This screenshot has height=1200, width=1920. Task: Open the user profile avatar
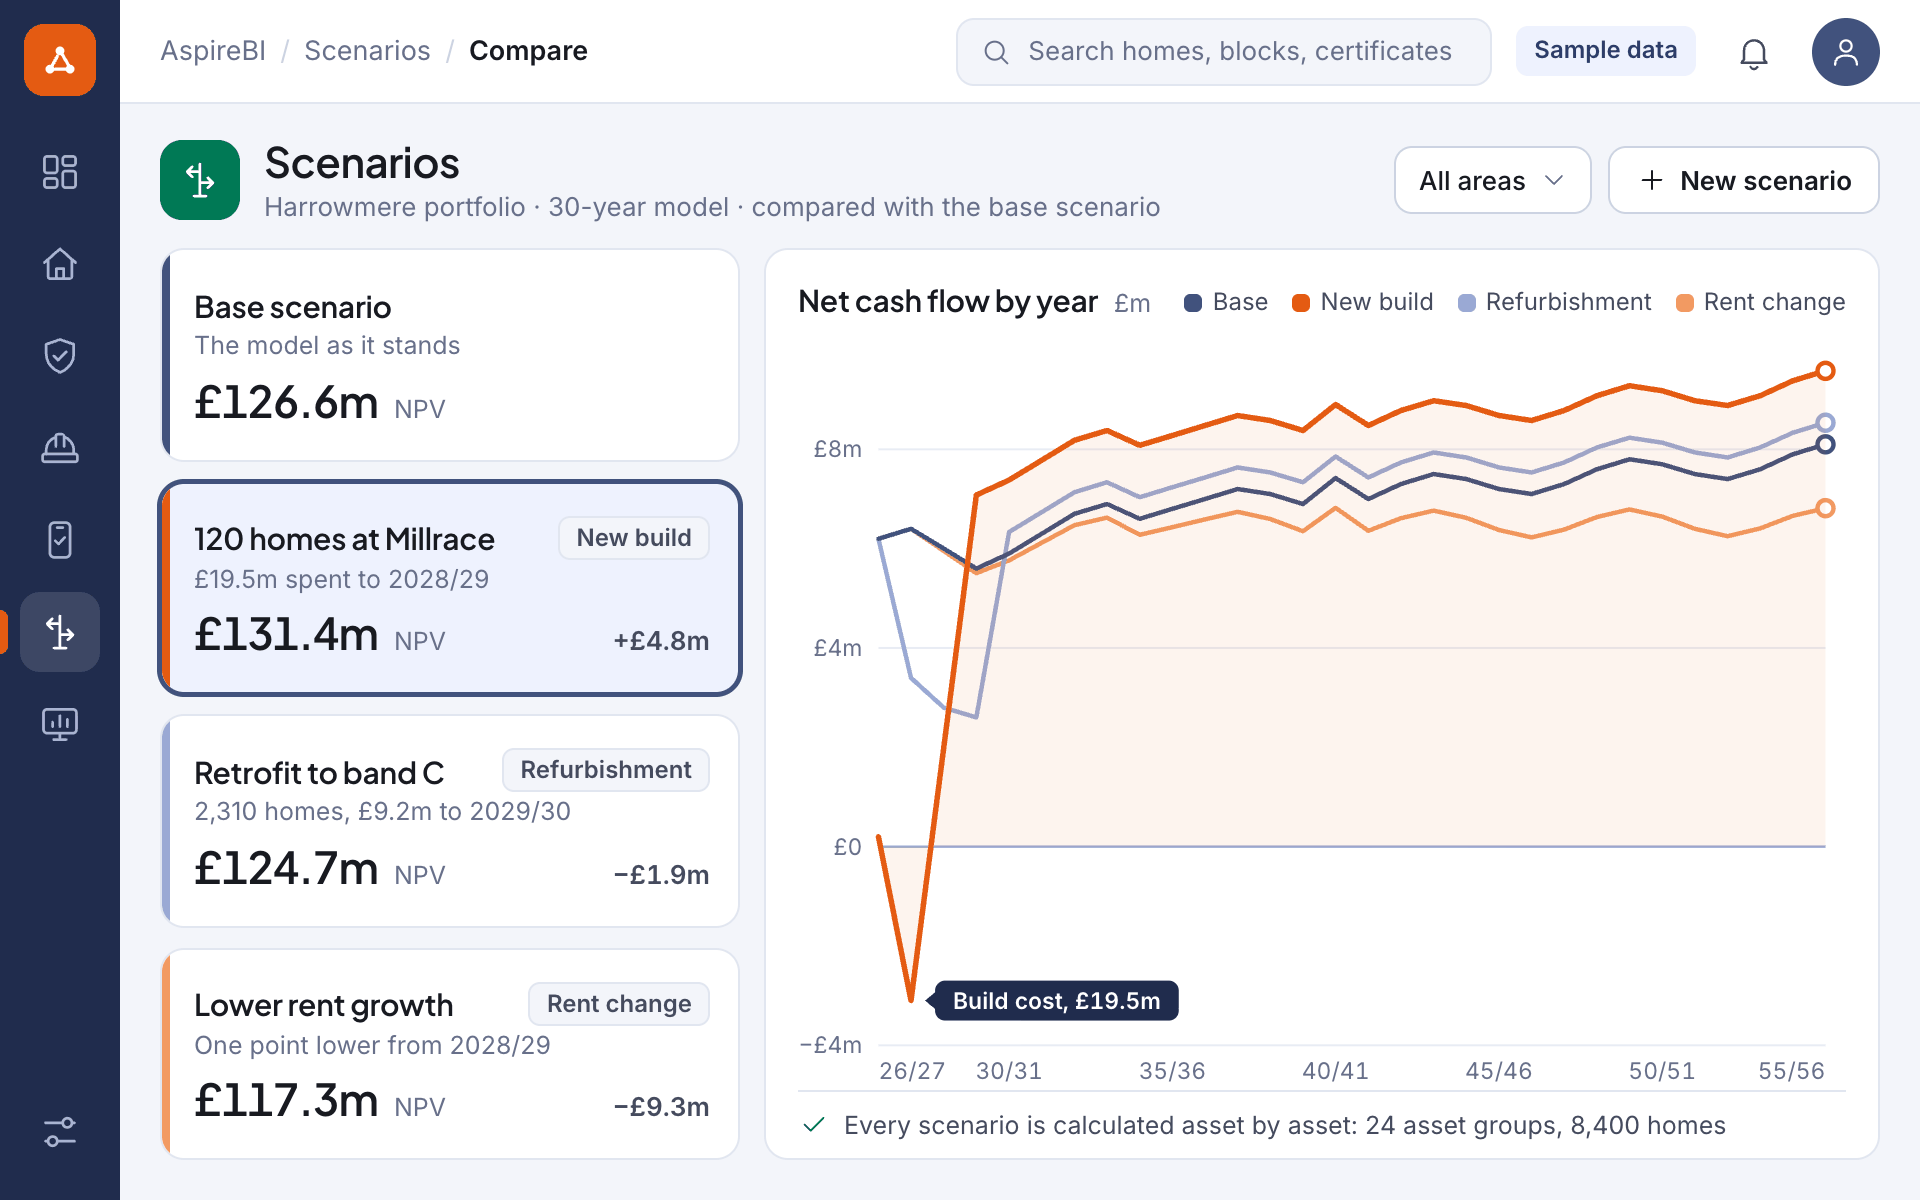[x=1845, y=52]
